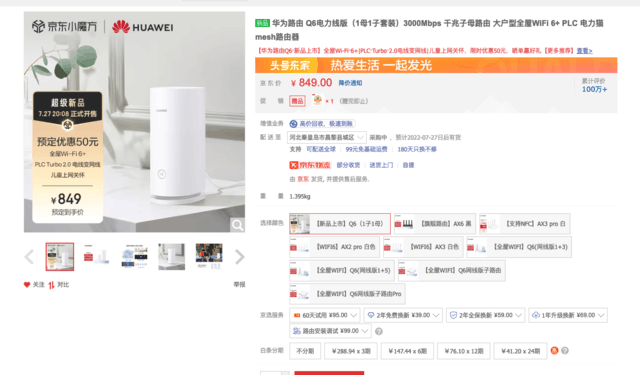Screen dimensions: 640x375
Task: Select the second thumbnail below the main image
Action: click(x=97, y=257)
